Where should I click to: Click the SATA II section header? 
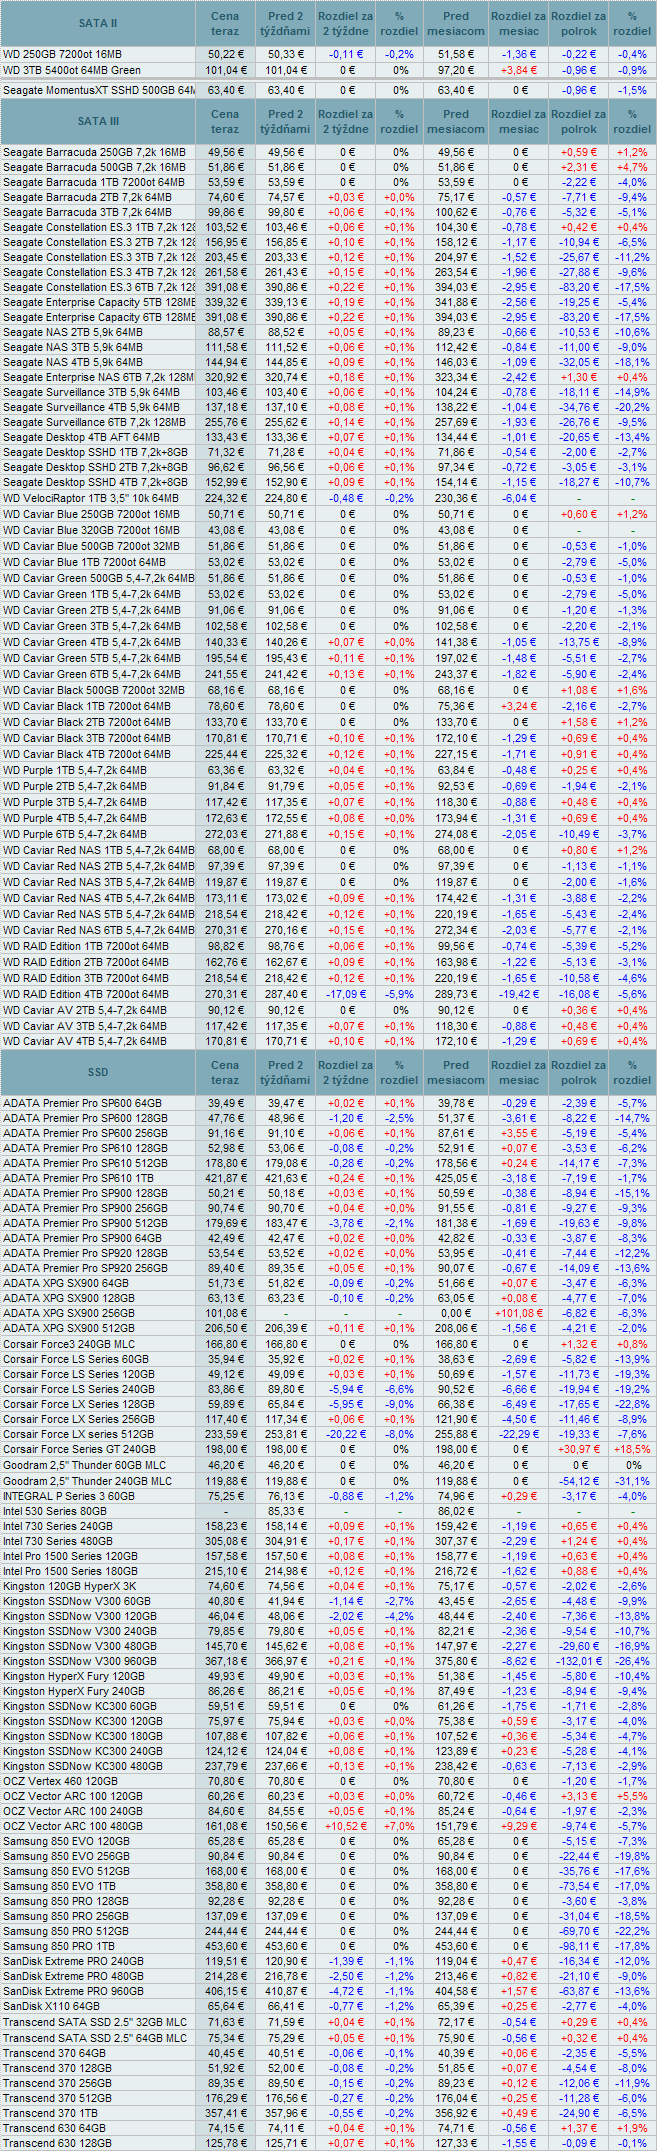[x=98, y=22]
